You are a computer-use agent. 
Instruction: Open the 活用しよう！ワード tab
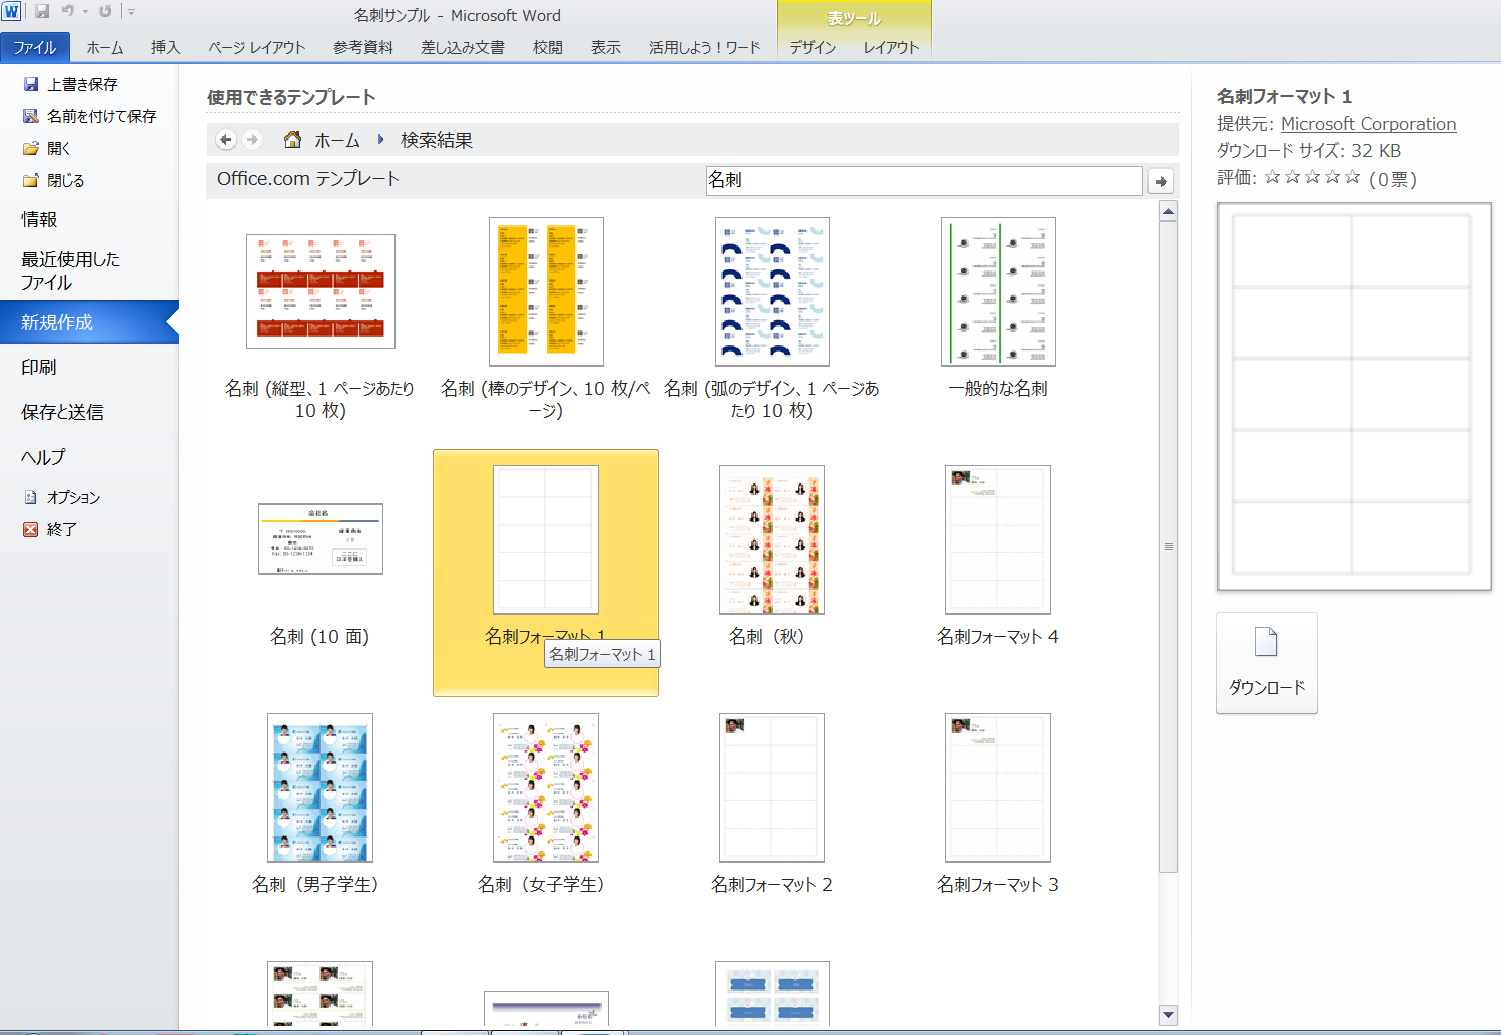(705, 47)
